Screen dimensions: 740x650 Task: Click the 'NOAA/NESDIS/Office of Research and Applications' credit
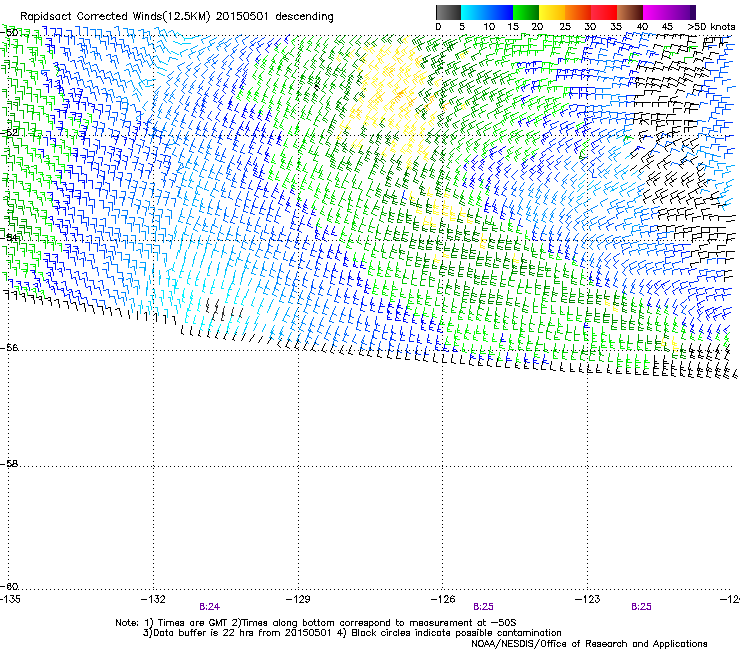[589, 644]
